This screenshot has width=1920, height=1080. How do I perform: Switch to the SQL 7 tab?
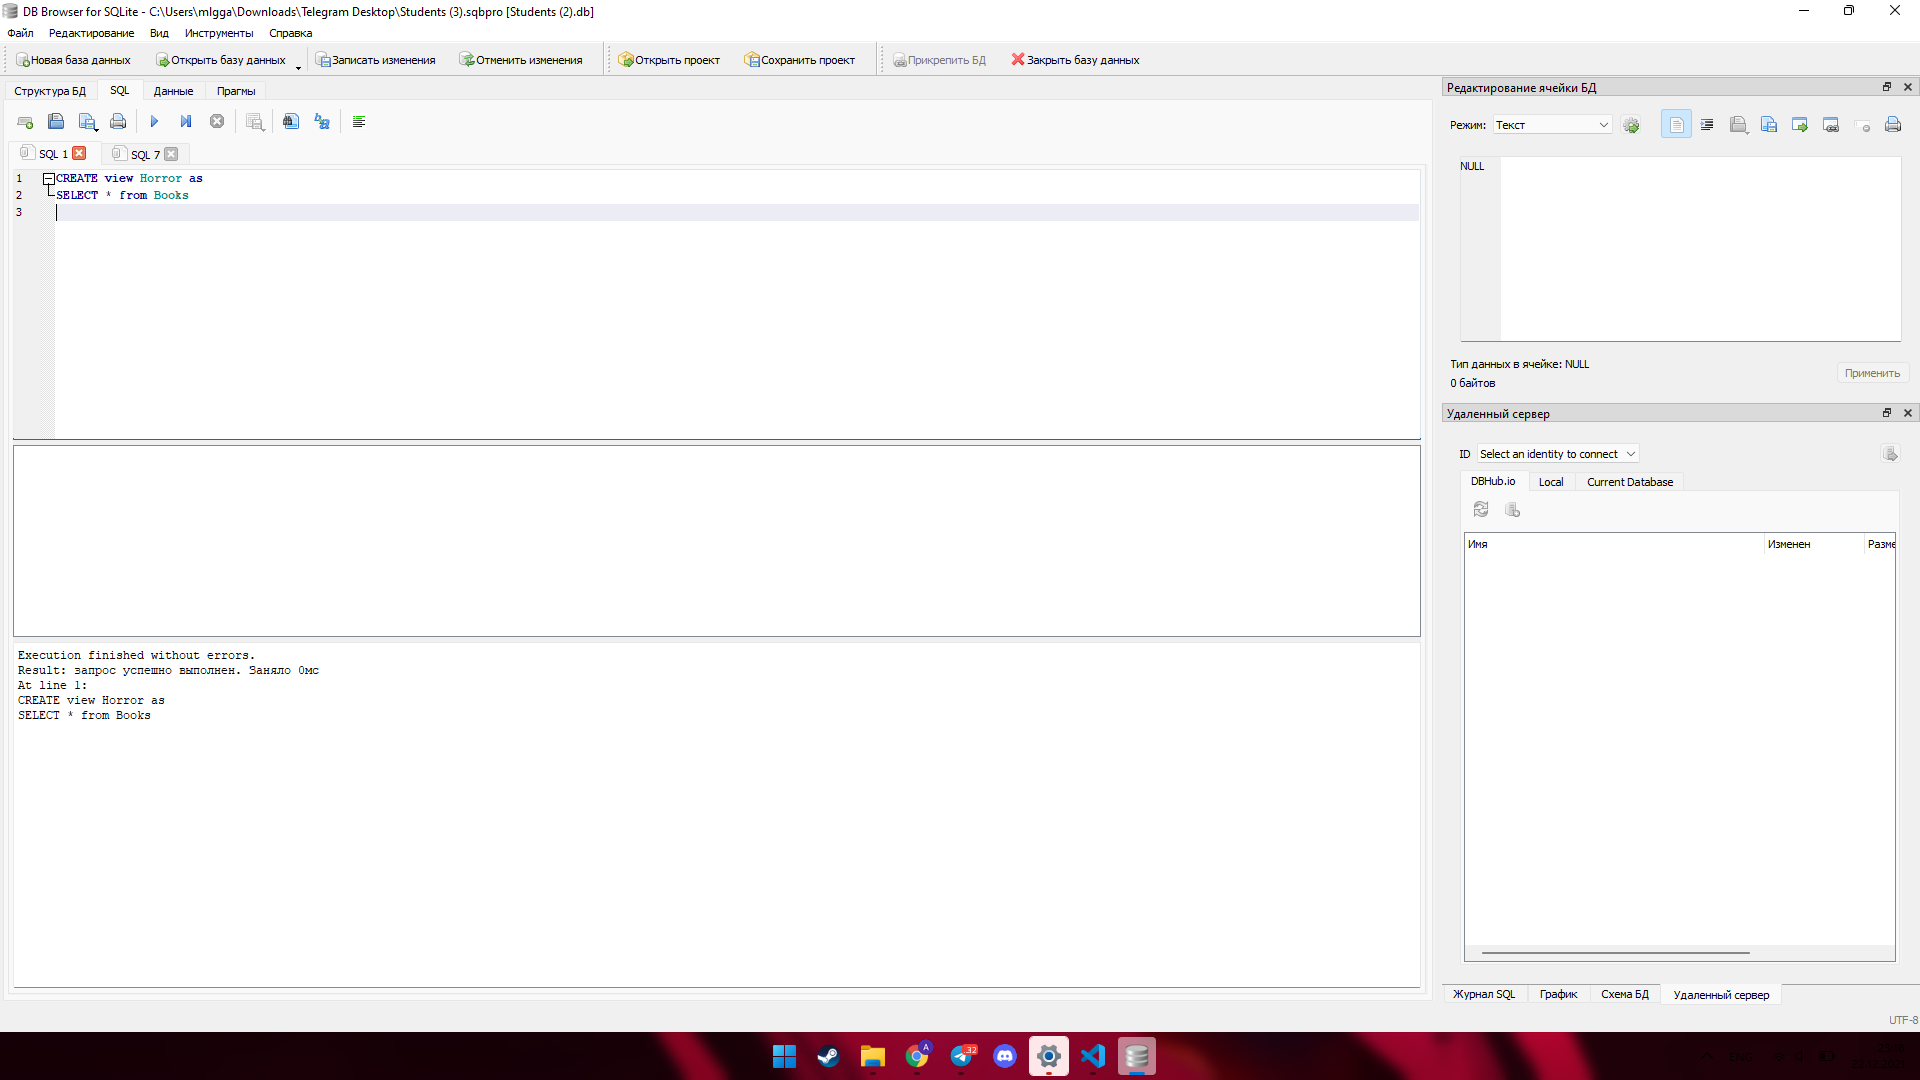point(145,155)
